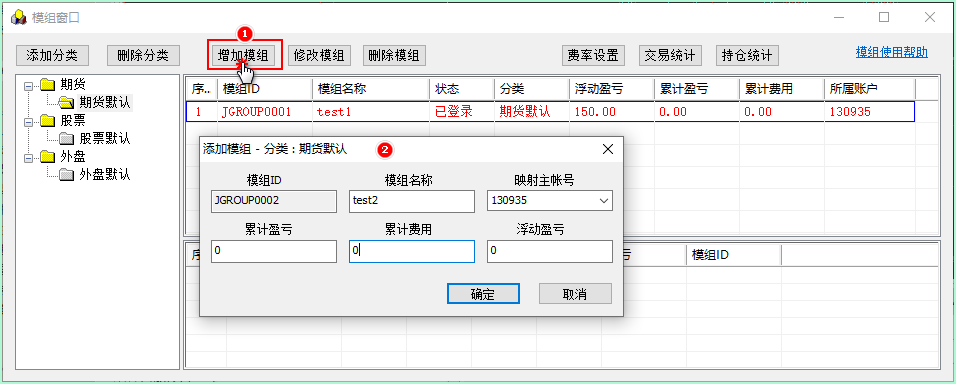Viewport: 956px width, 384px height.
Task: Click the 累计费用 column header in table
Action: [x=781, y=88]
